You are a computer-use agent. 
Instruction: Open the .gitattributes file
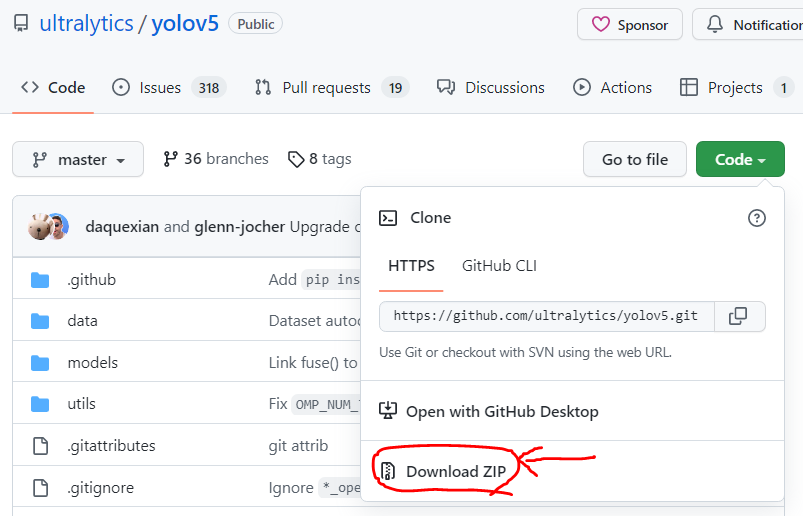coord(111,445)
